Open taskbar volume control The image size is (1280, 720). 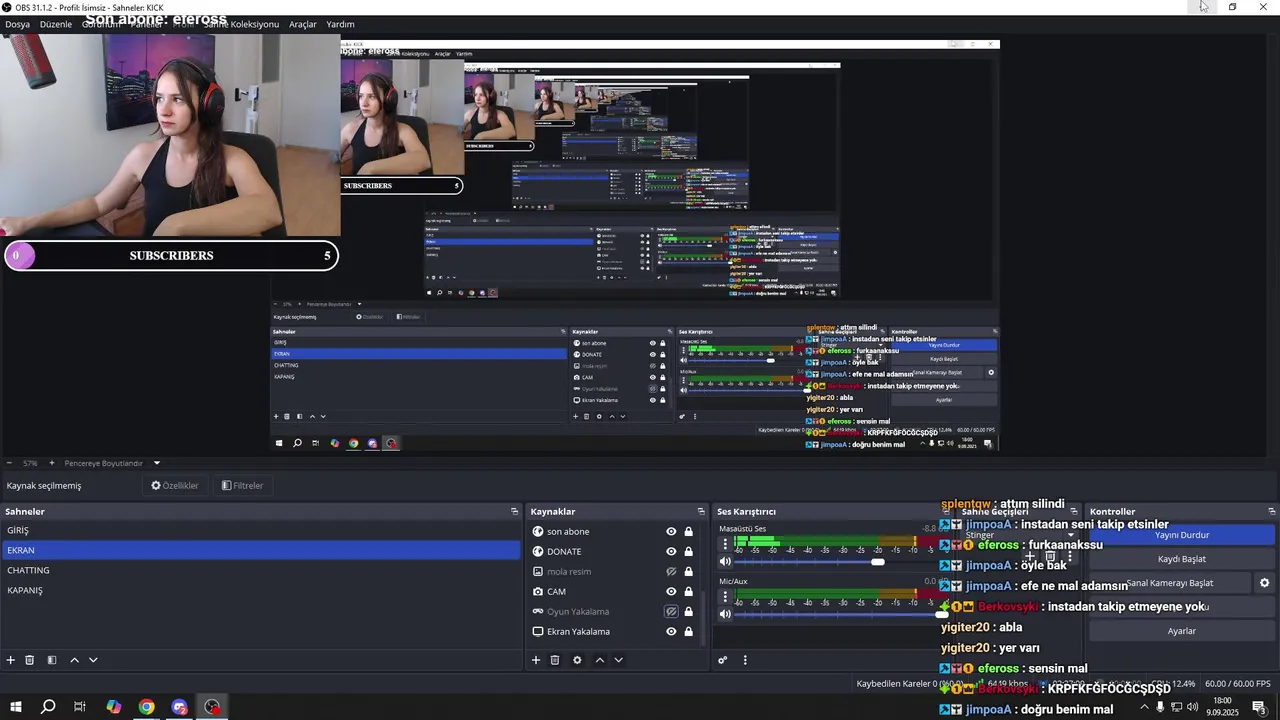[1192, 707]
